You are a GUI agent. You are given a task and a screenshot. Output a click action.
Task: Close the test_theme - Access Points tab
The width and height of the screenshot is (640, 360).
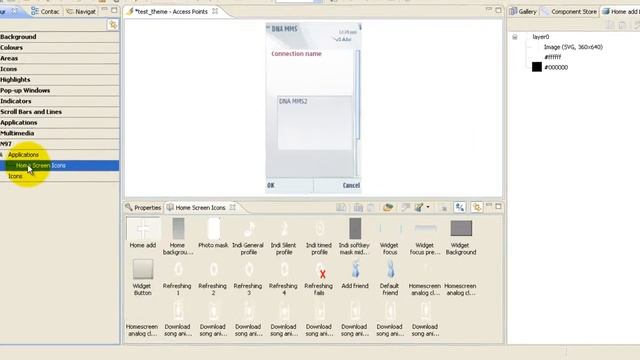tap(215, 11)
